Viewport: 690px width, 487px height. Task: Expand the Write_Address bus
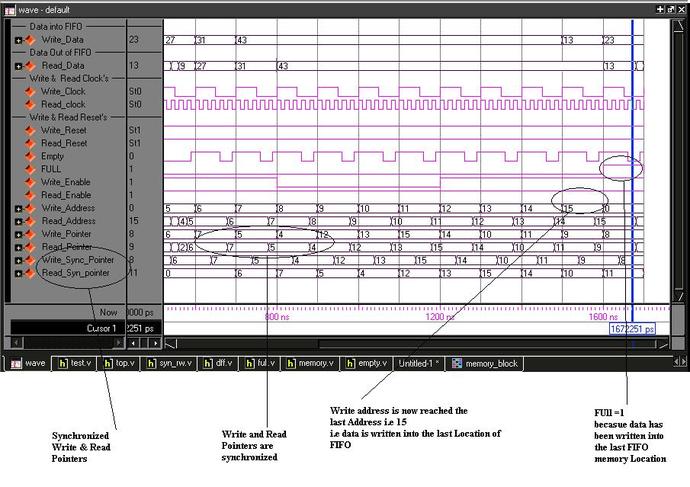tap(18, 209)
